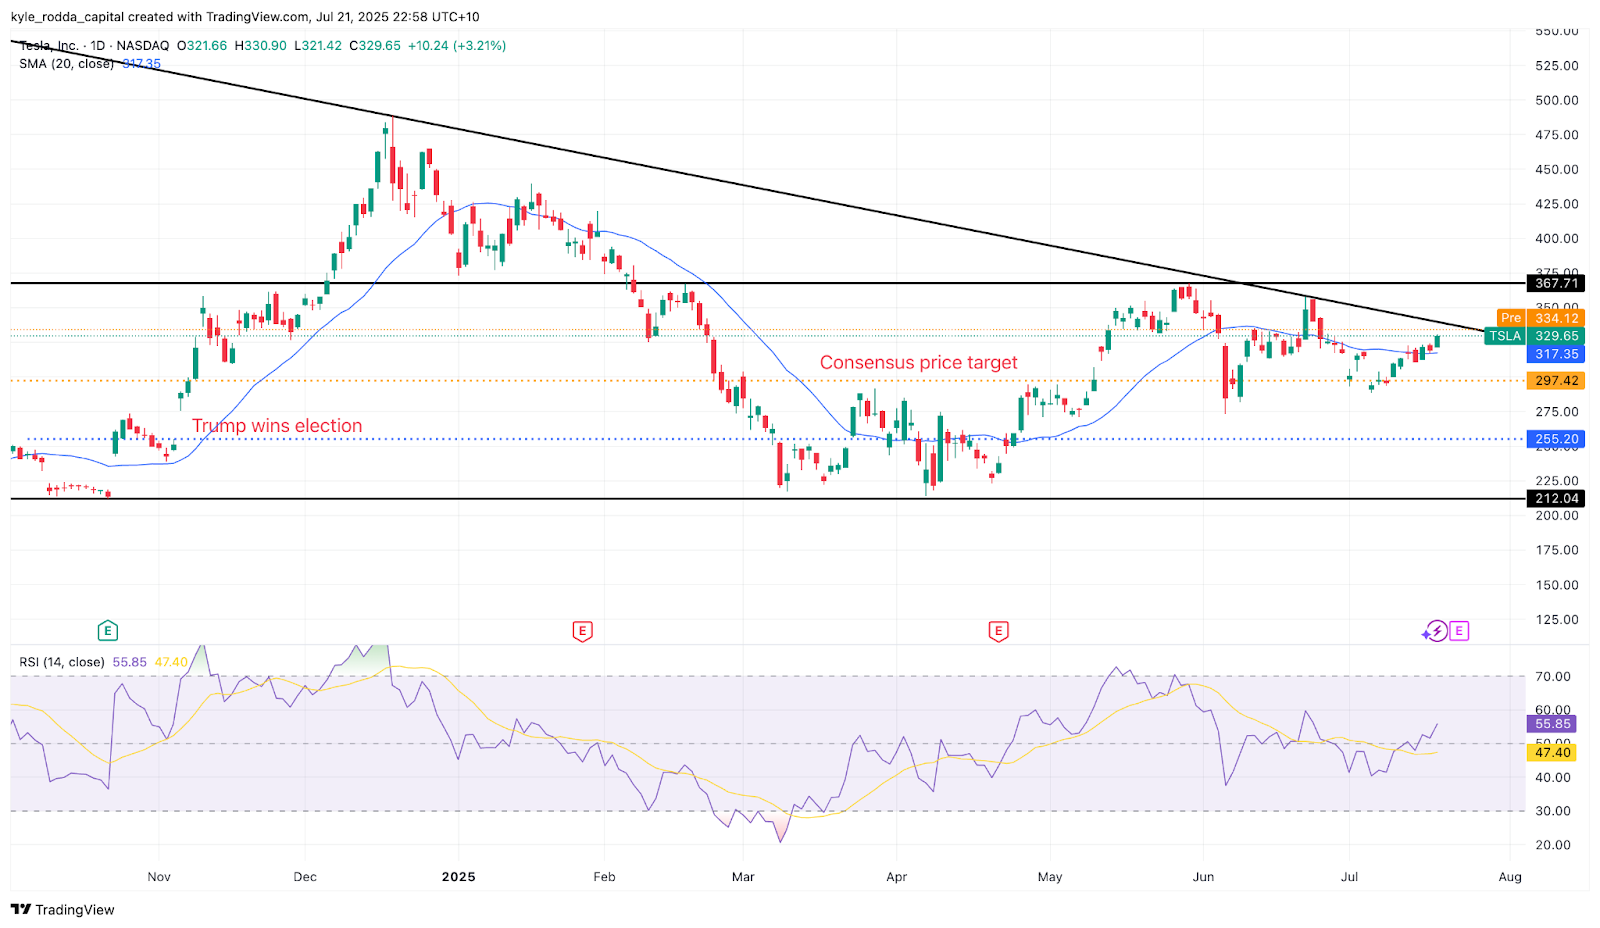Click the close value C329.65
The width and height of the screenshot is (1600, 928).
375,46
